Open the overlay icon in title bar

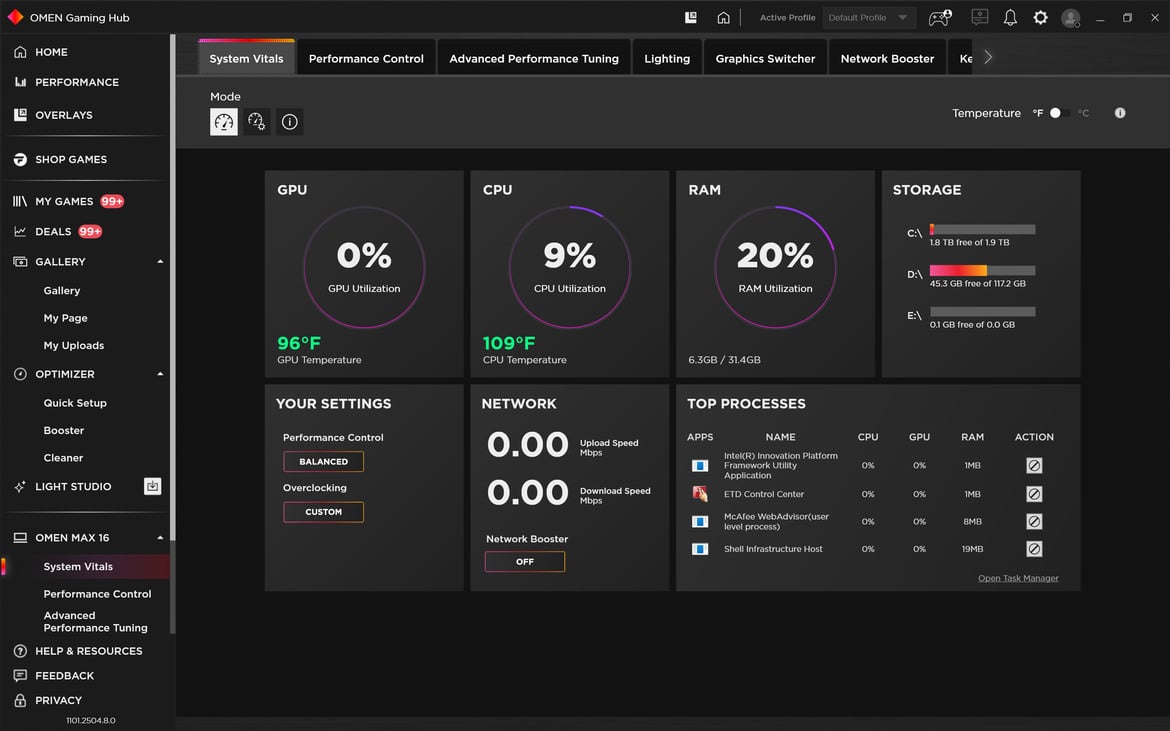point(691,17)
